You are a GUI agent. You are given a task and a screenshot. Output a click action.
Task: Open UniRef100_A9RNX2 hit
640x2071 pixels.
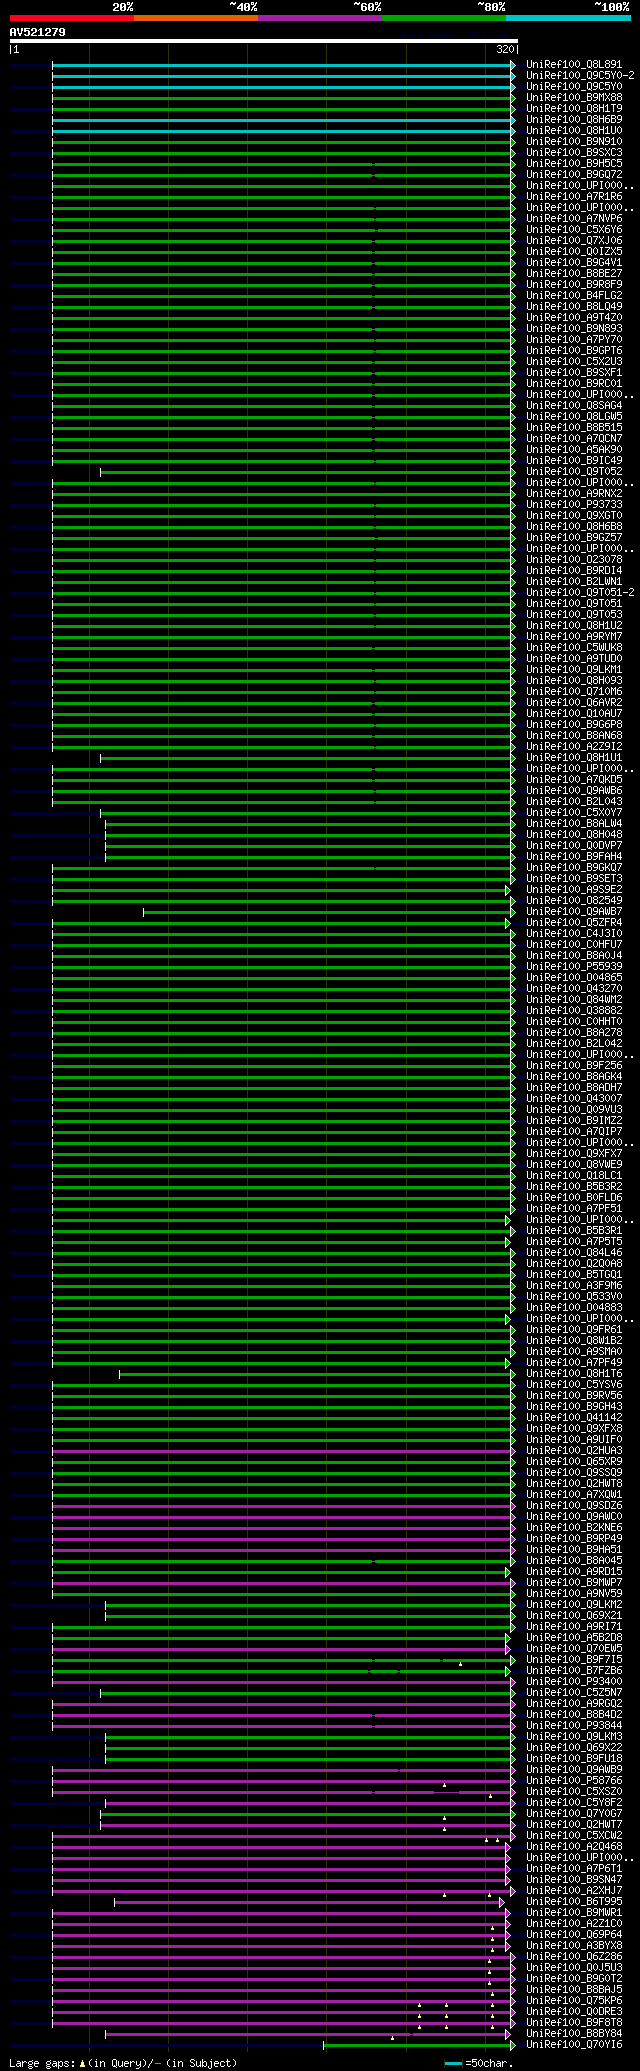(x=574, y=494)
